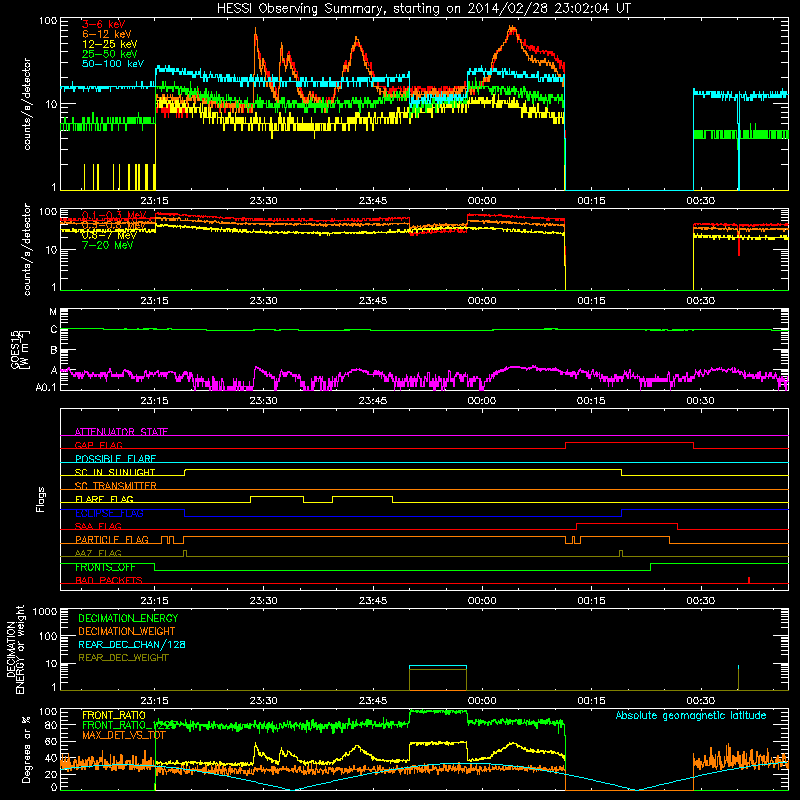800x800 pixels.
Task: Click the SAA_FLAG label
Action: pyautogui.click(x=98, y=526)
